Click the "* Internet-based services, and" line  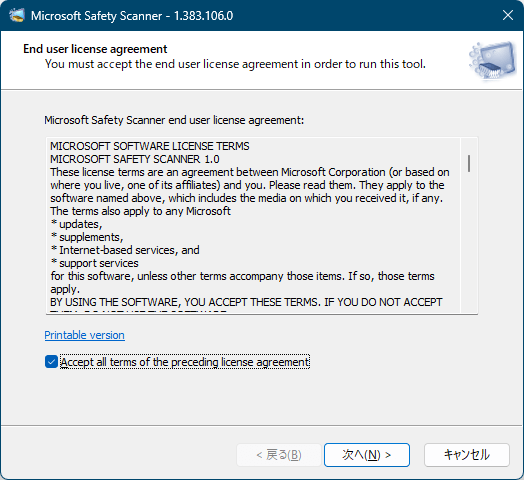(125, 250)
